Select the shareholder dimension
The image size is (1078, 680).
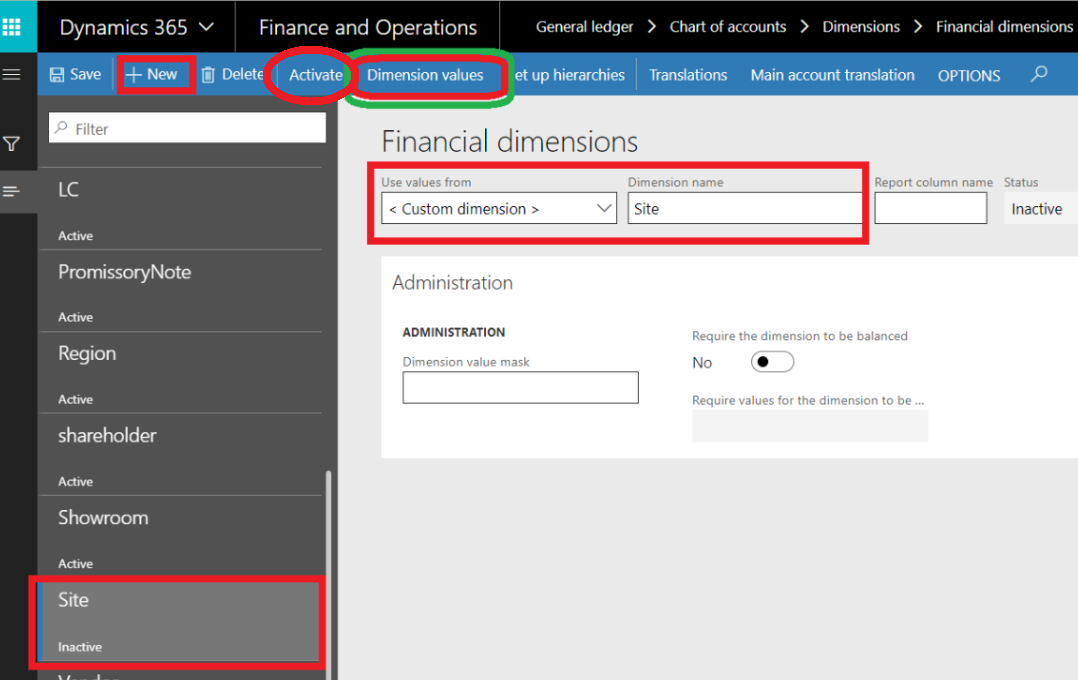click(x=180, y=454)
